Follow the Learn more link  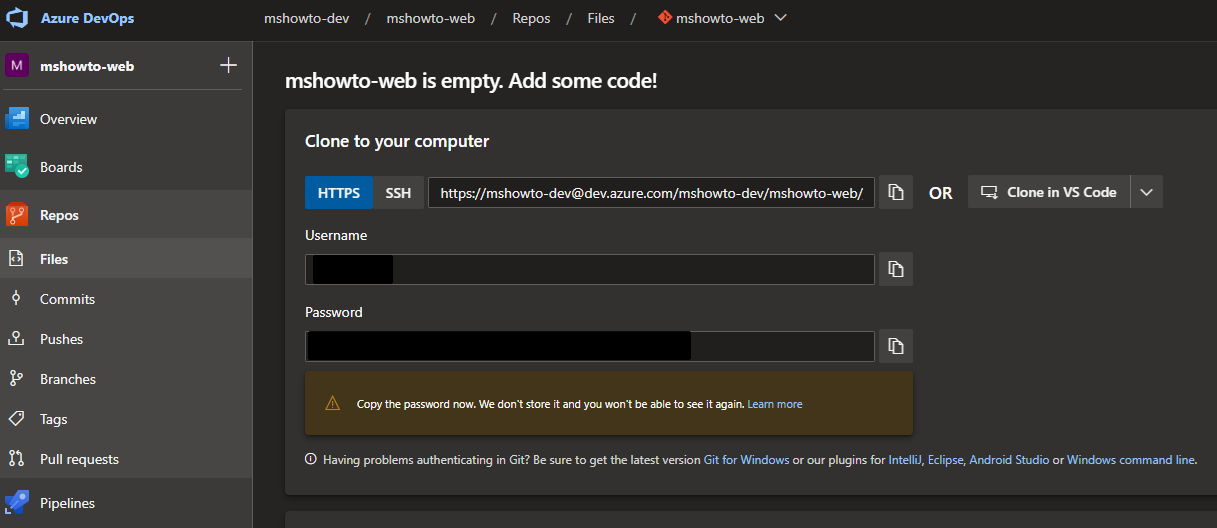point(775,404)
